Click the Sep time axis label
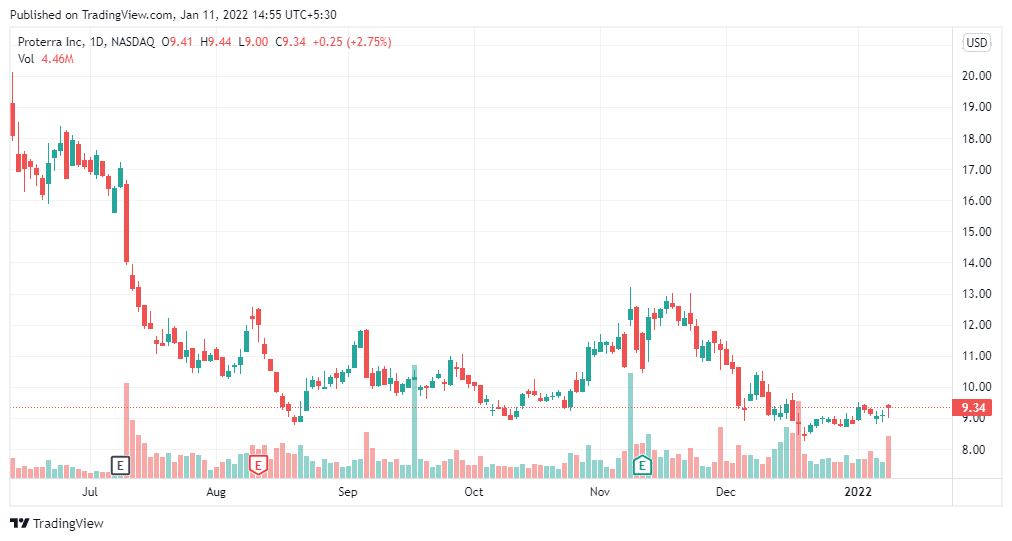The width and height of the screenshot is (1012, 541). tap(347, 492)
